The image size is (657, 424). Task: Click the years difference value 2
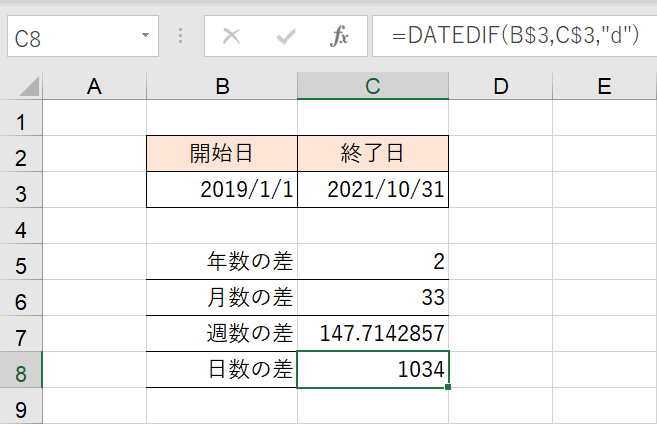373,262
